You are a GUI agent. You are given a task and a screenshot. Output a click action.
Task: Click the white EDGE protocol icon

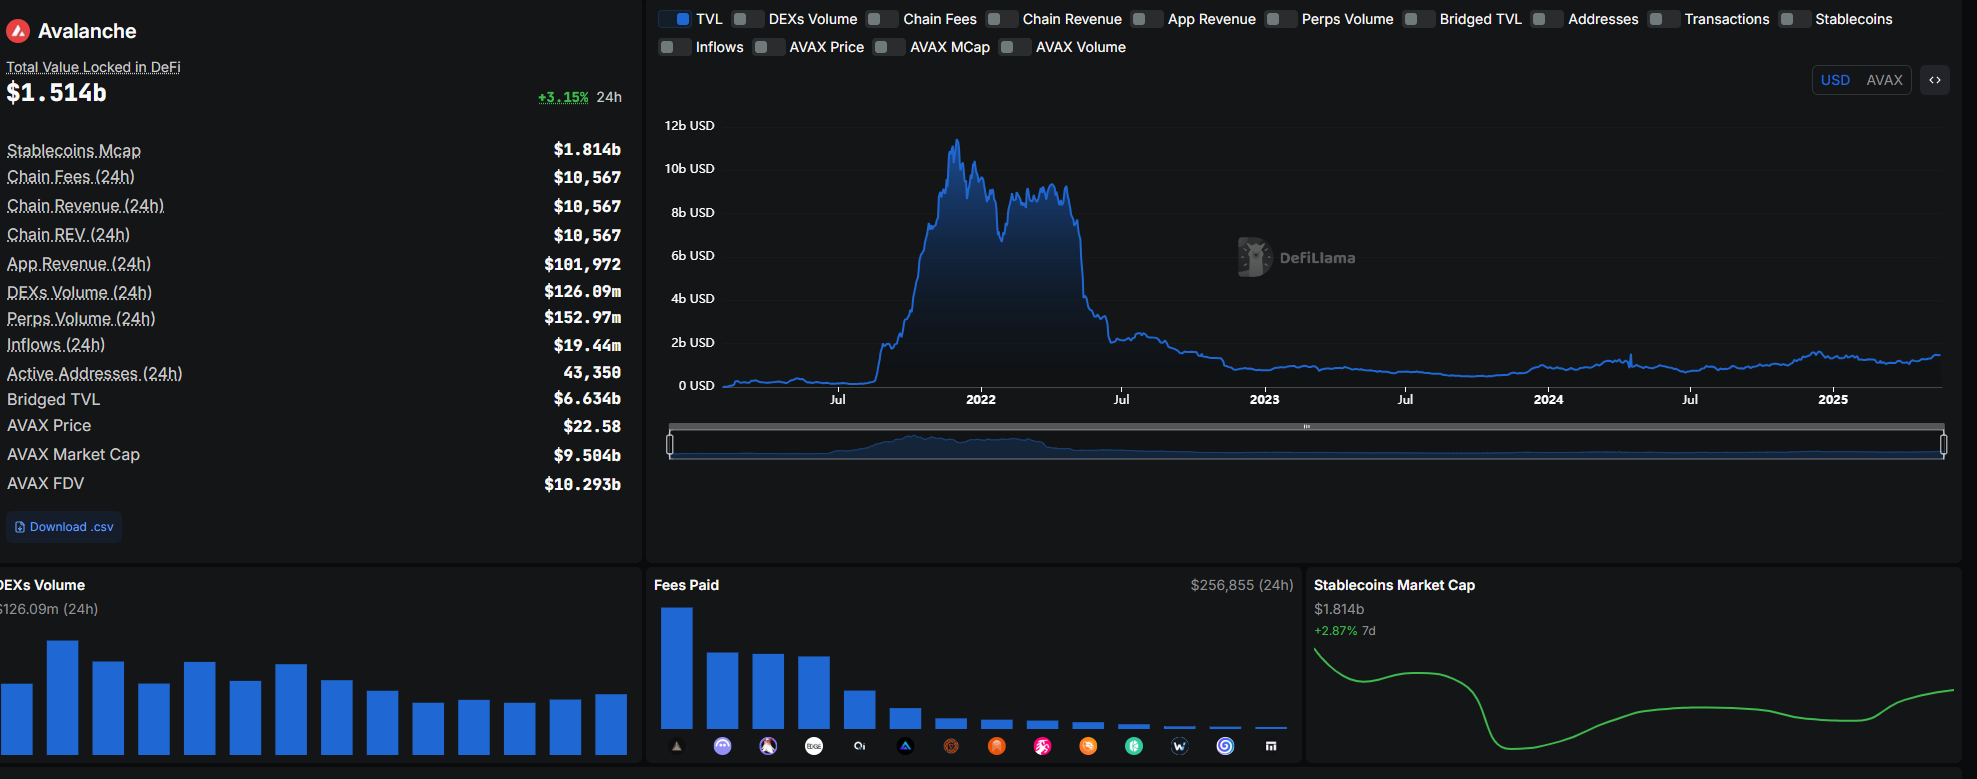(x=814, y=746)
